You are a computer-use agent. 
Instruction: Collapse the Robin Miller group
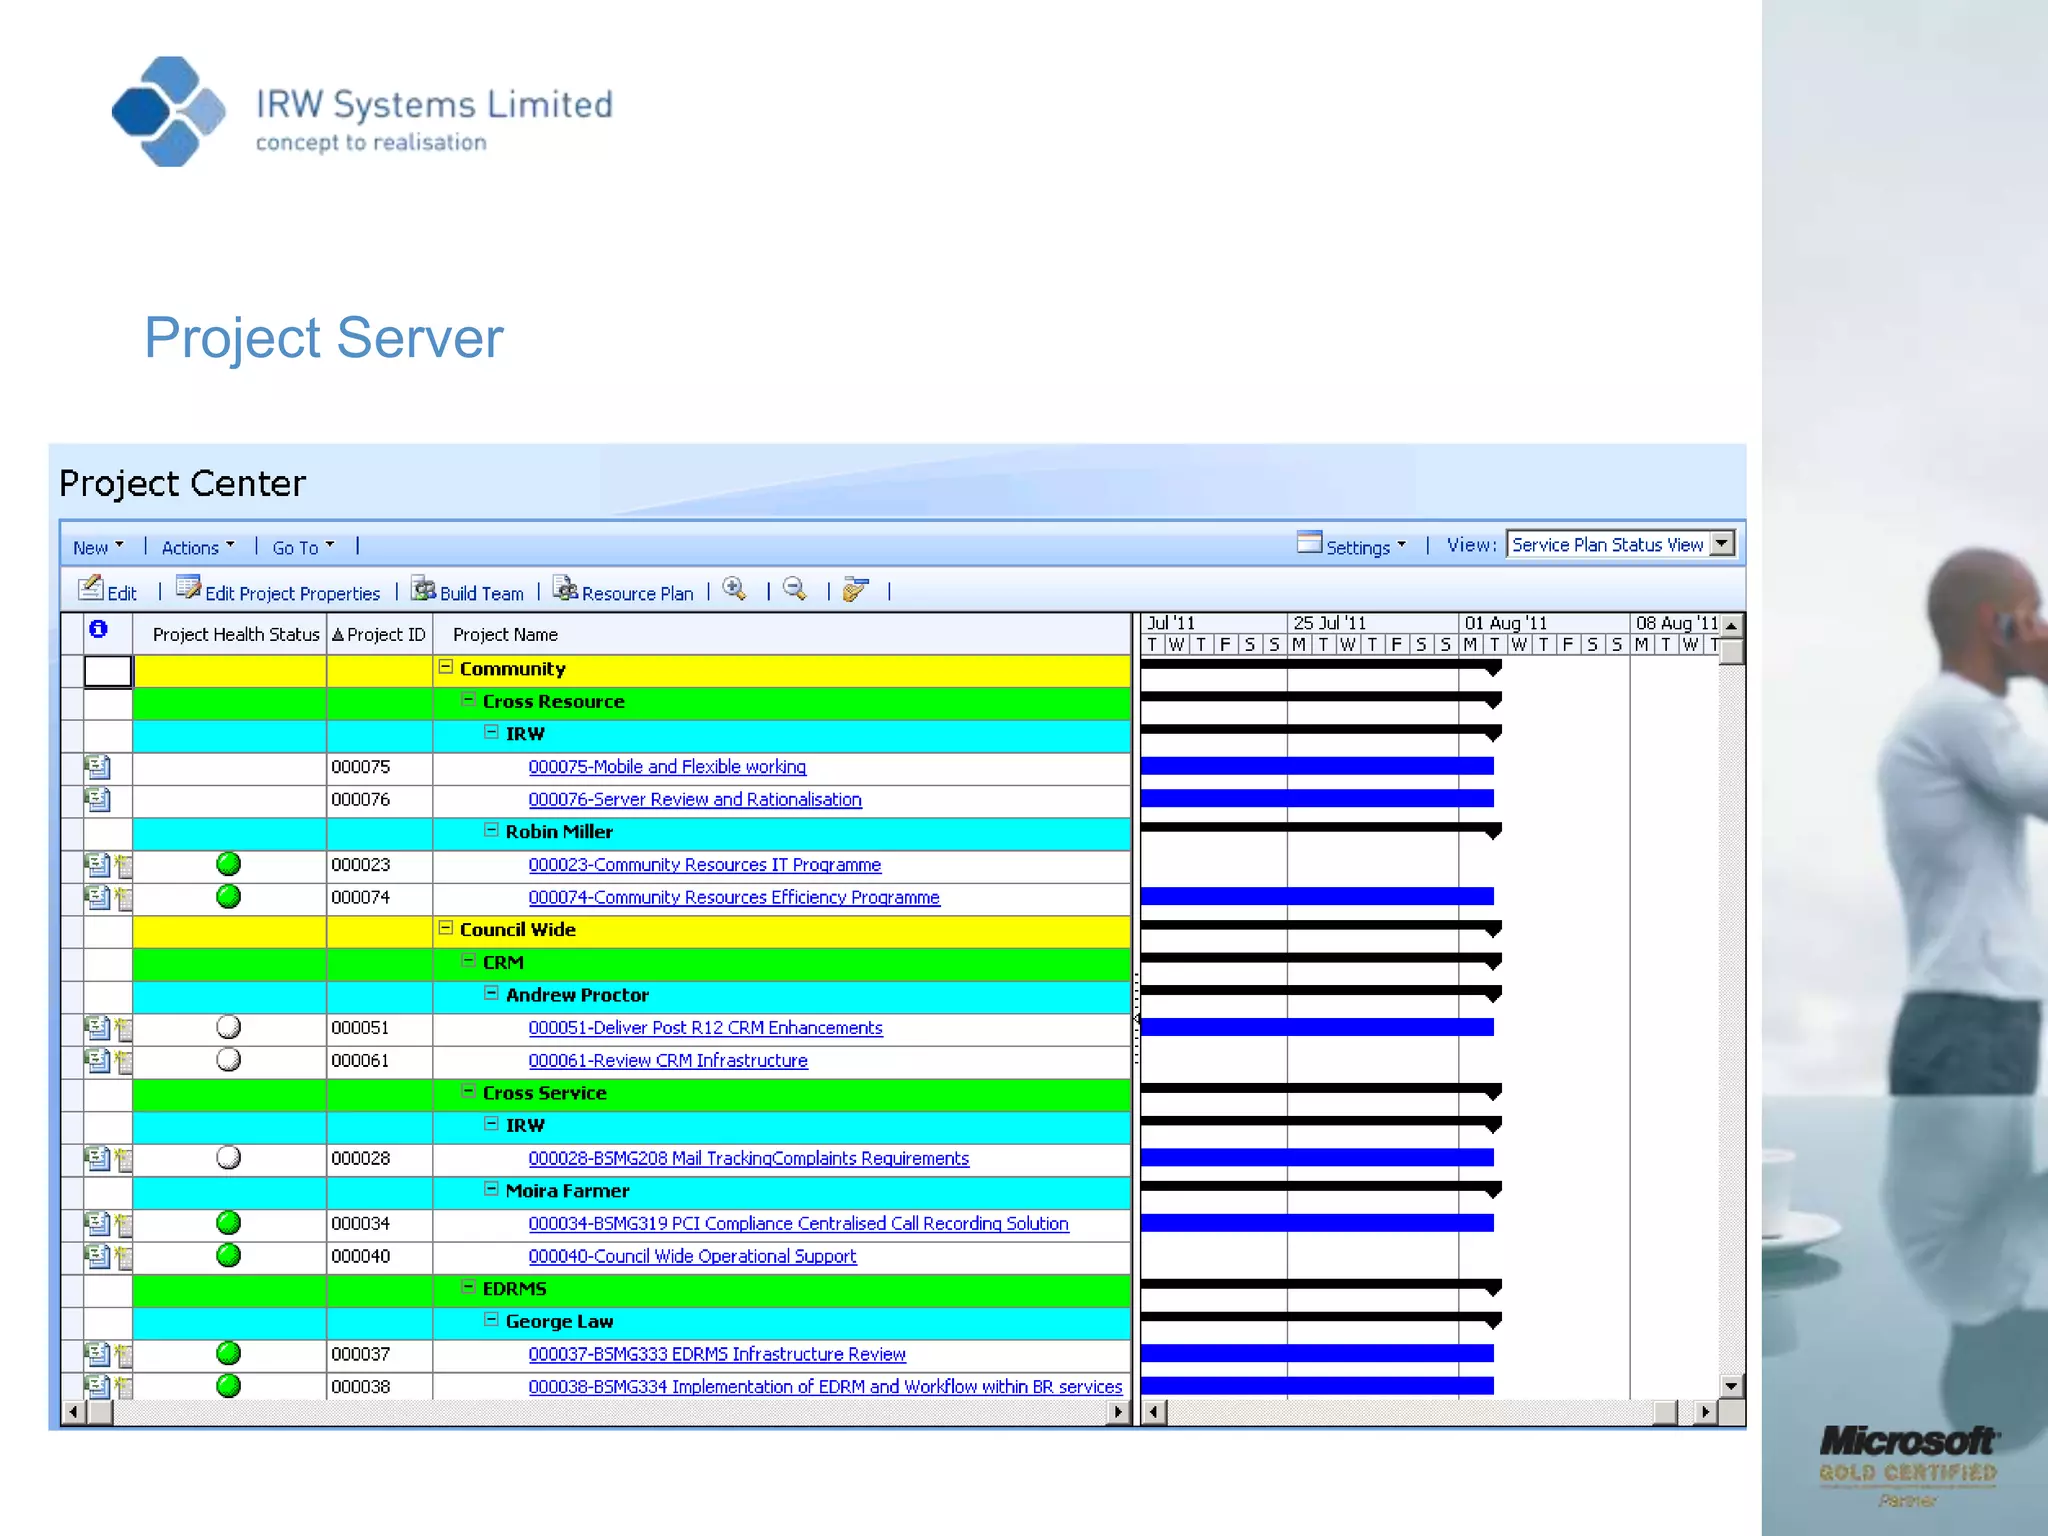[x=491, y=831]
